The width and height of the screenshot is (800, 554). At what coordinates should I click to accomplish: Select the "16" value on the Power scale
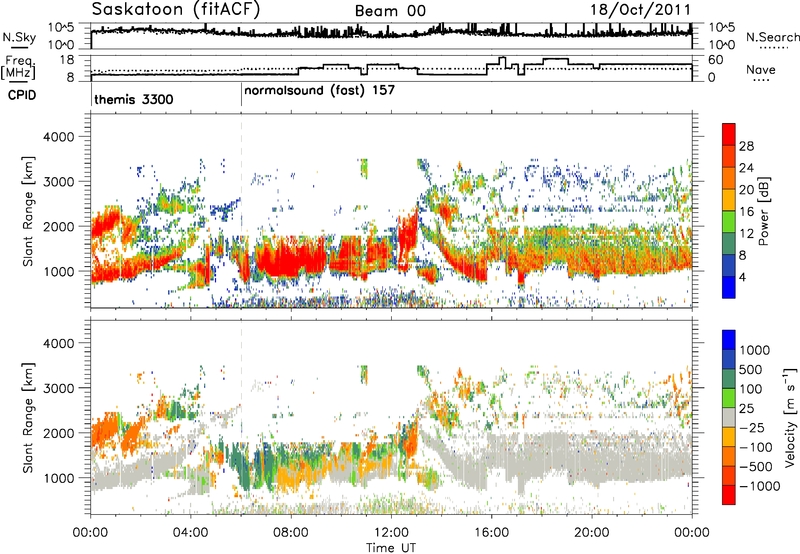click(746, 212)
